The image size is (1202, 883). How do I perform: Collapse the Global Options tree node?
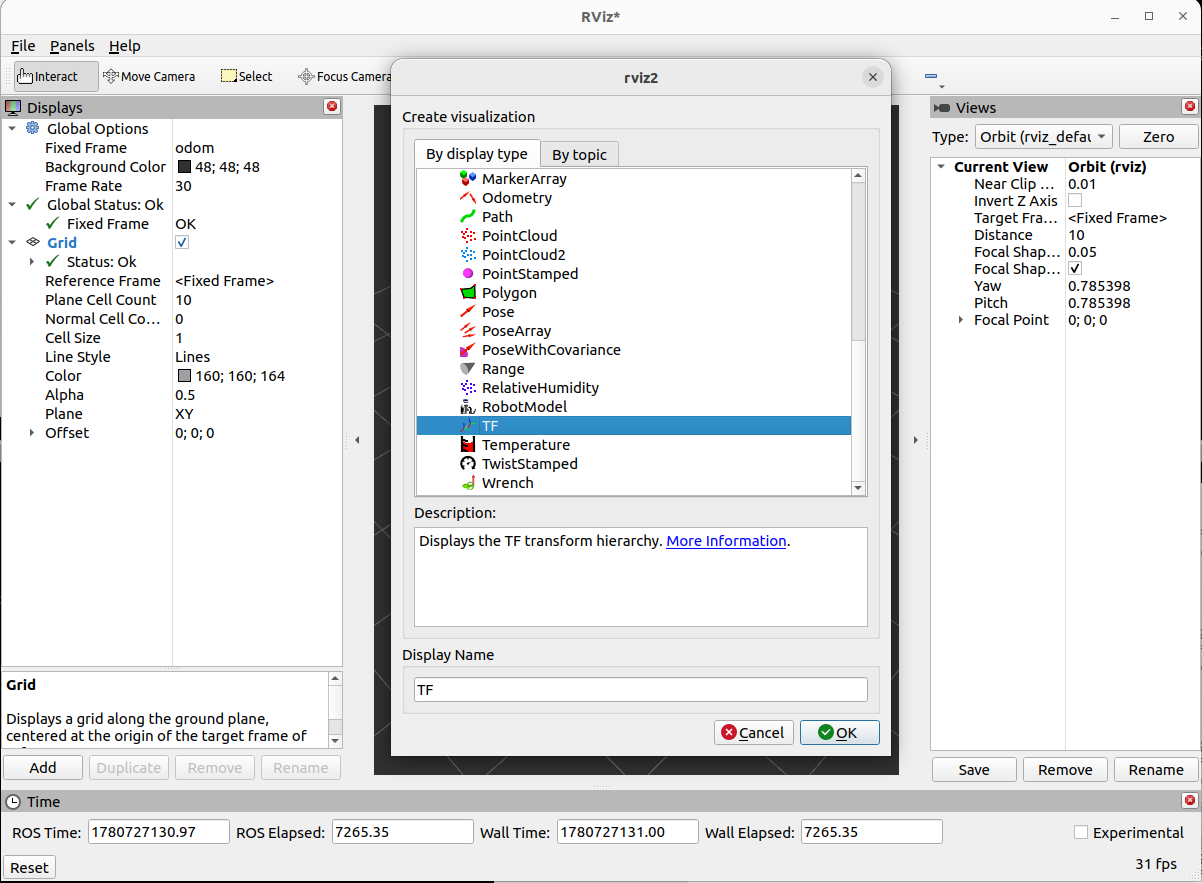click(x=12, y=128)
